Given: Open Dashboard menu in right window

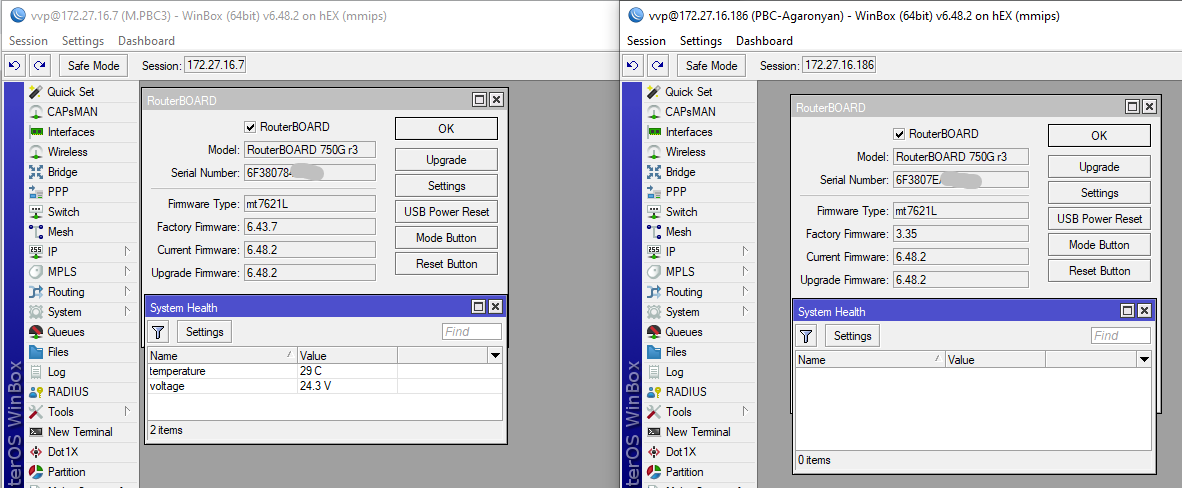Looking at the screenshot, I should coord(764,41).
